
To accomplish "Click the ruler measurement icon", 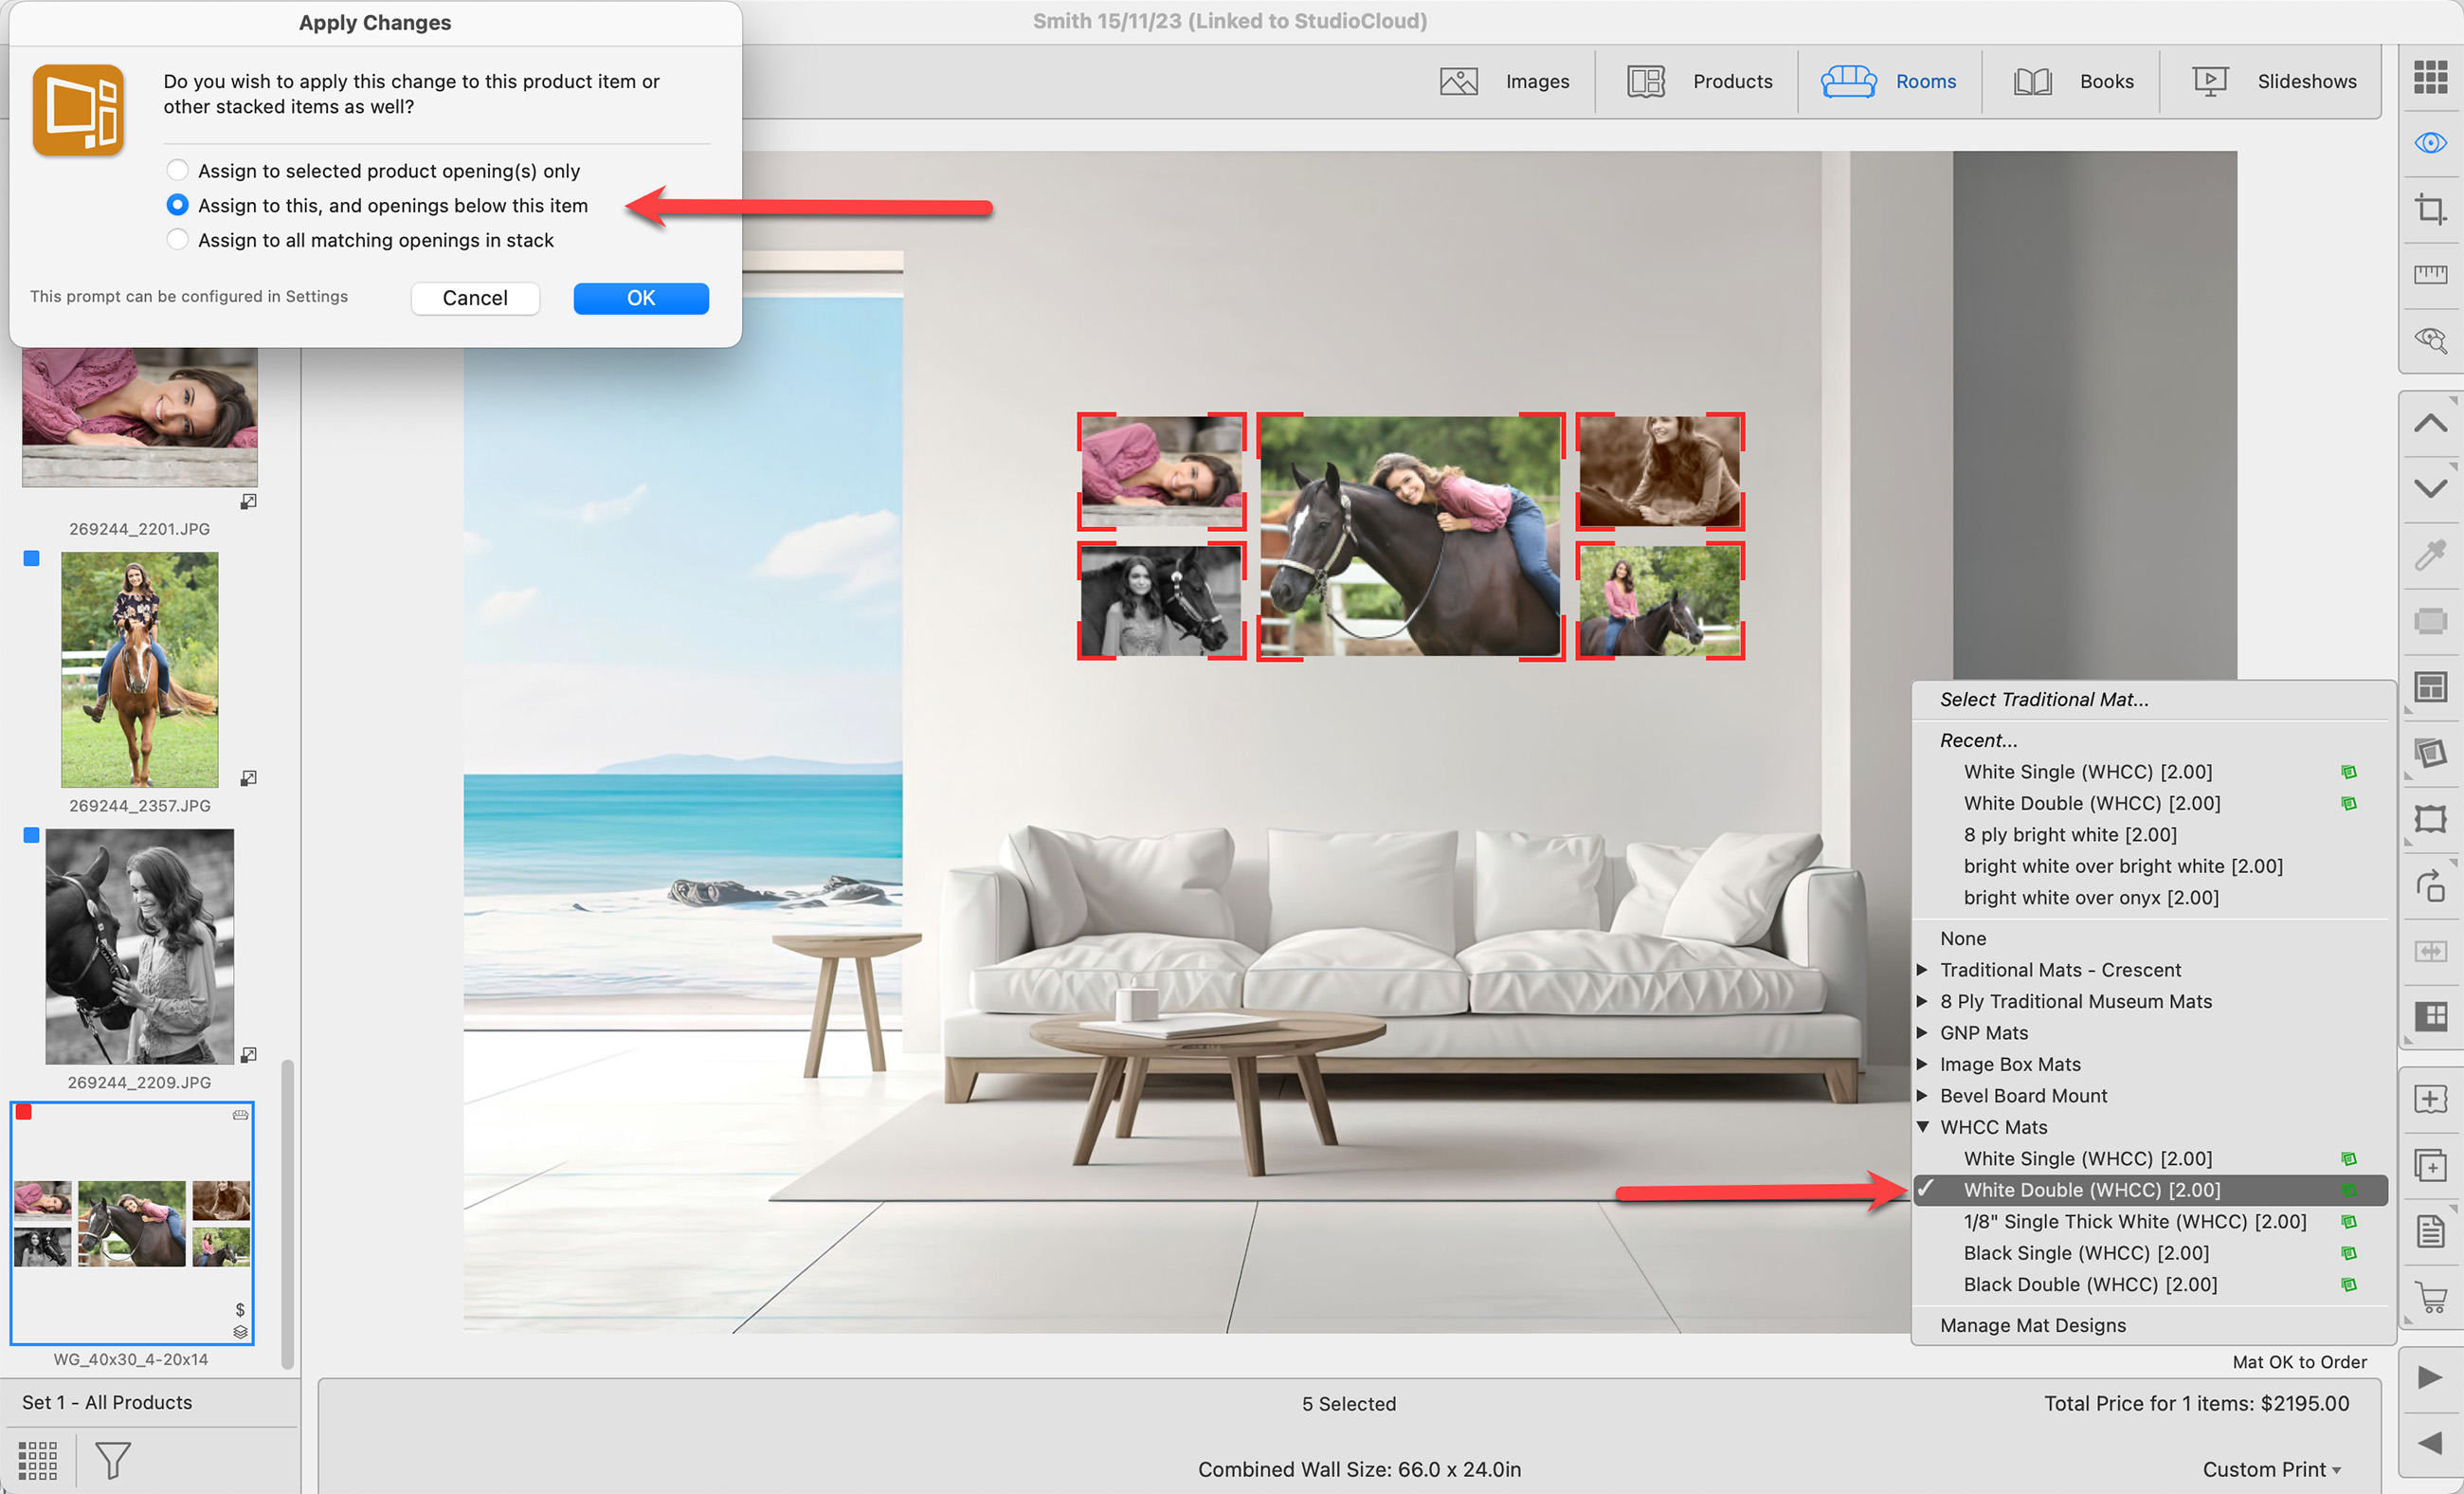I will point(2430,274).
